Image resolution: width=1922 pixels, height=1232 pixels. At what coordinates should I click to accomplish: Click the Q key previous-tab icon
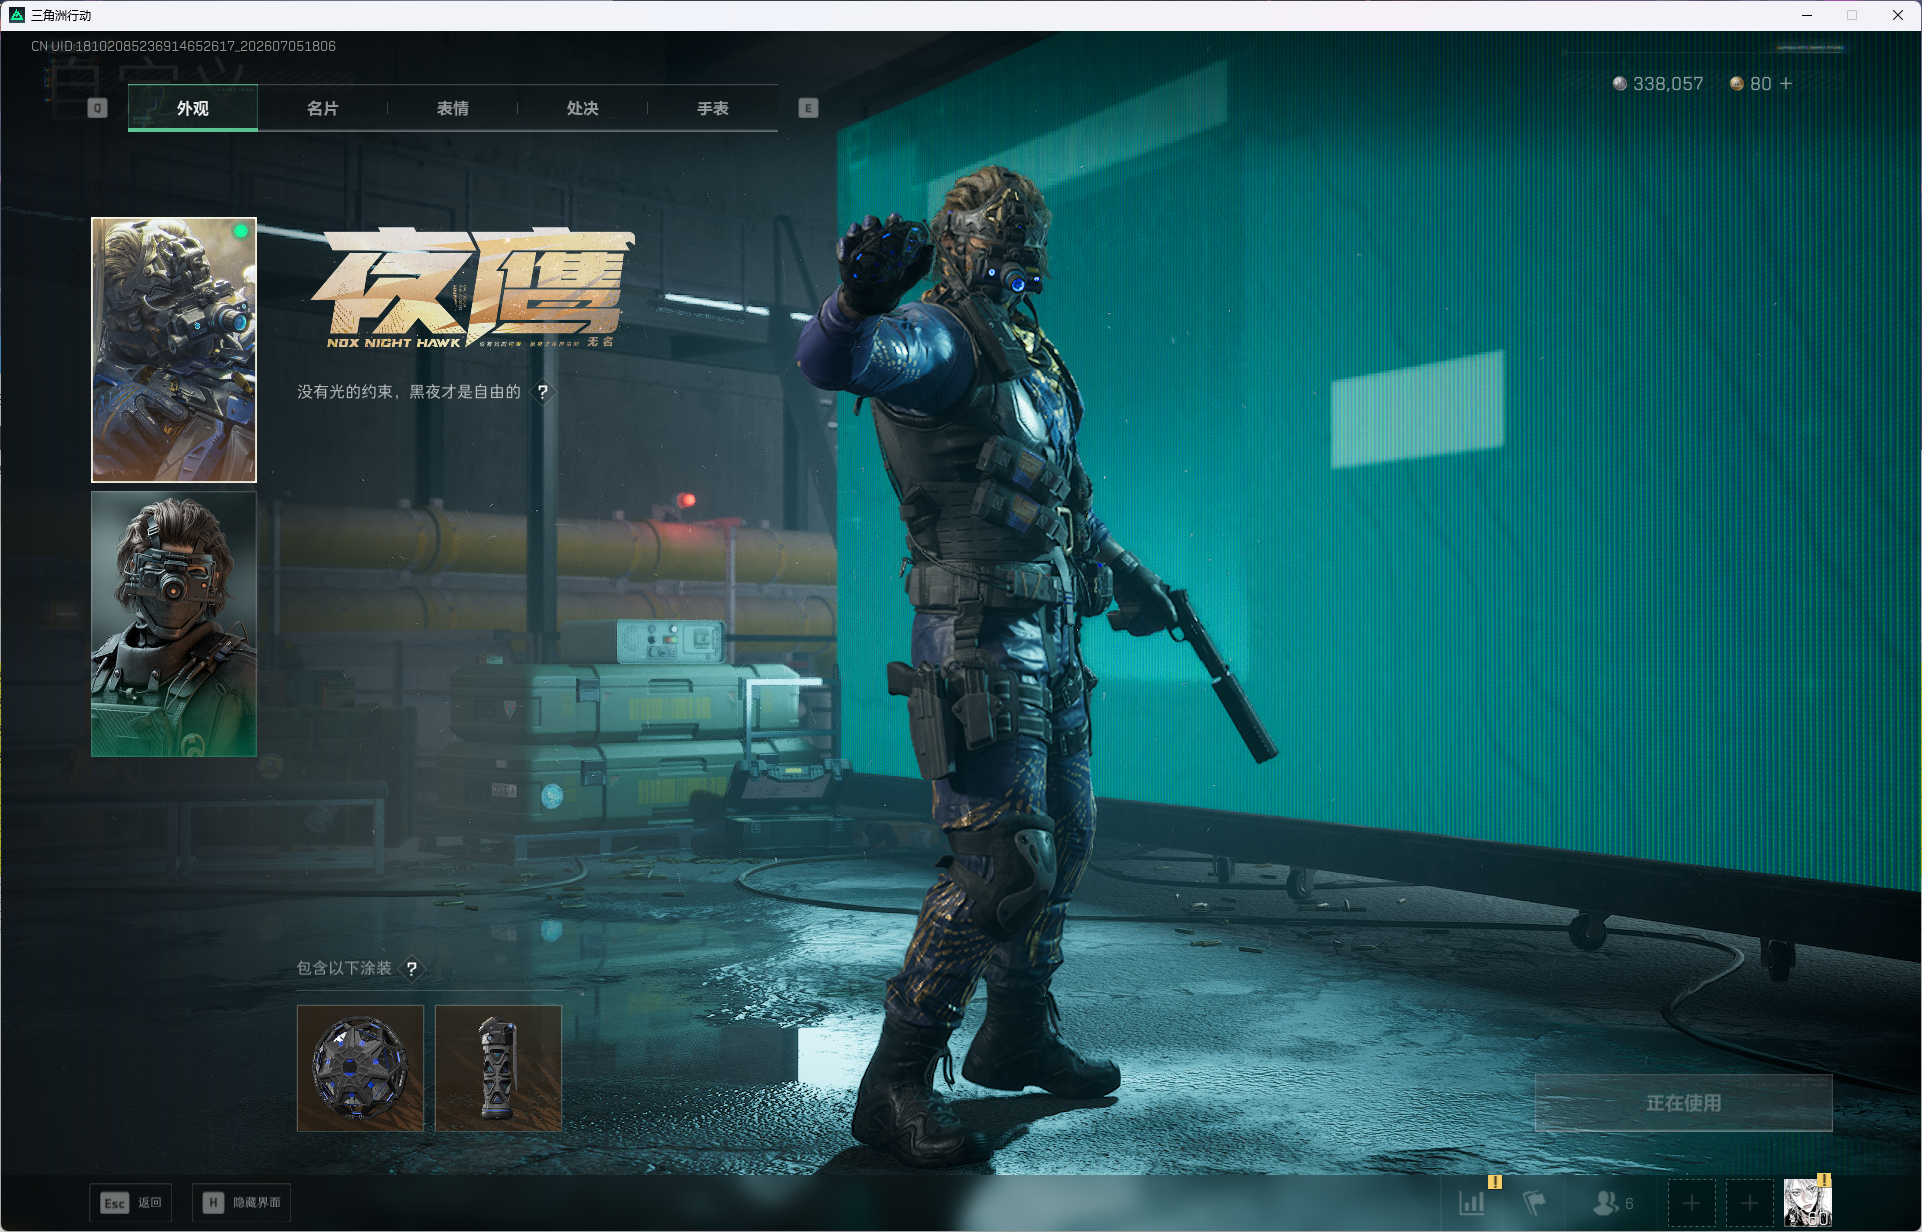(97, 108)
